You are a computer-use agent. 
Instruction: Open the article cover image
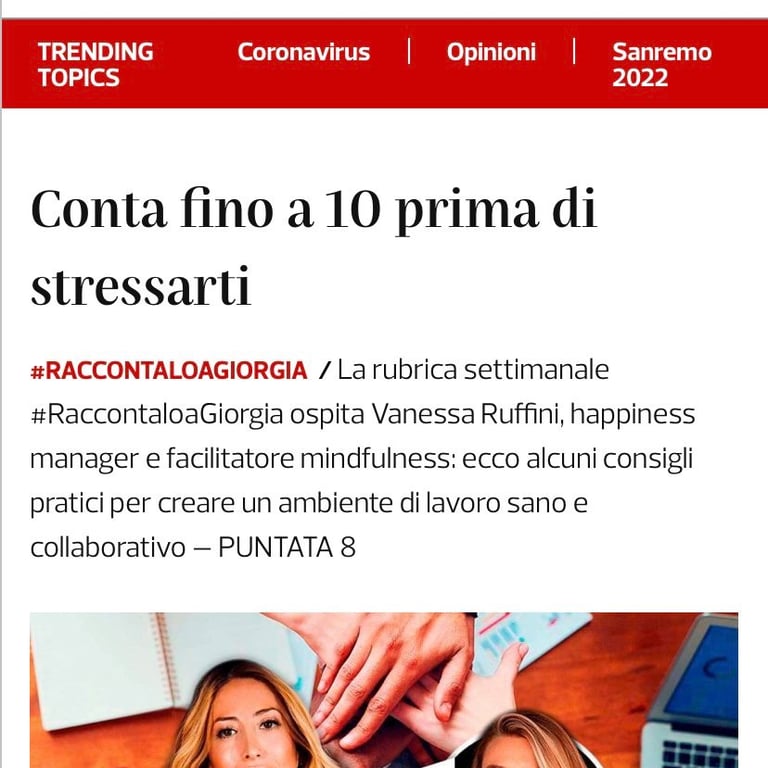pyautogui.click(x=384, y=690)
